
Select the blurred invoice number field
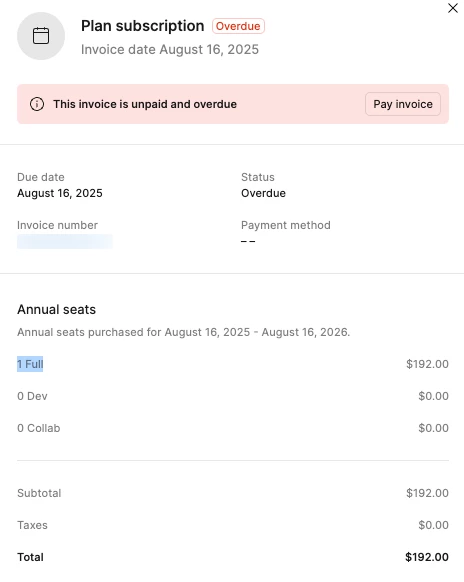65,241
